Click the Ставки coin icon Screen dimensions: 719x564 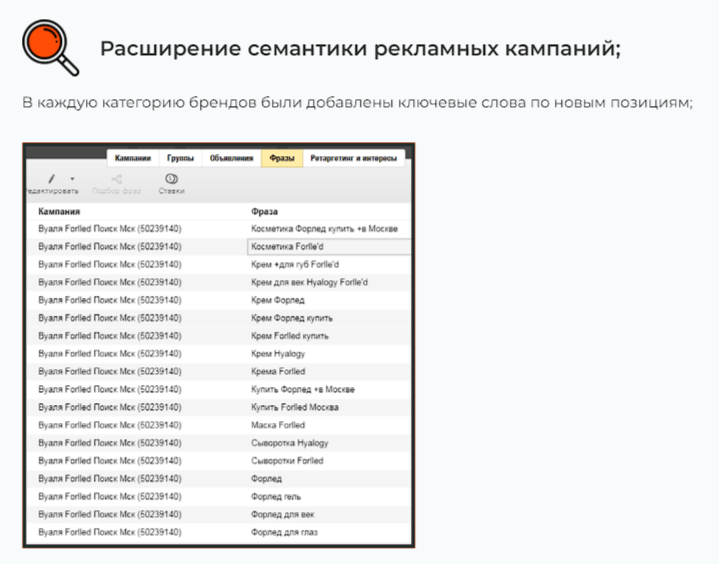(171, 178)
